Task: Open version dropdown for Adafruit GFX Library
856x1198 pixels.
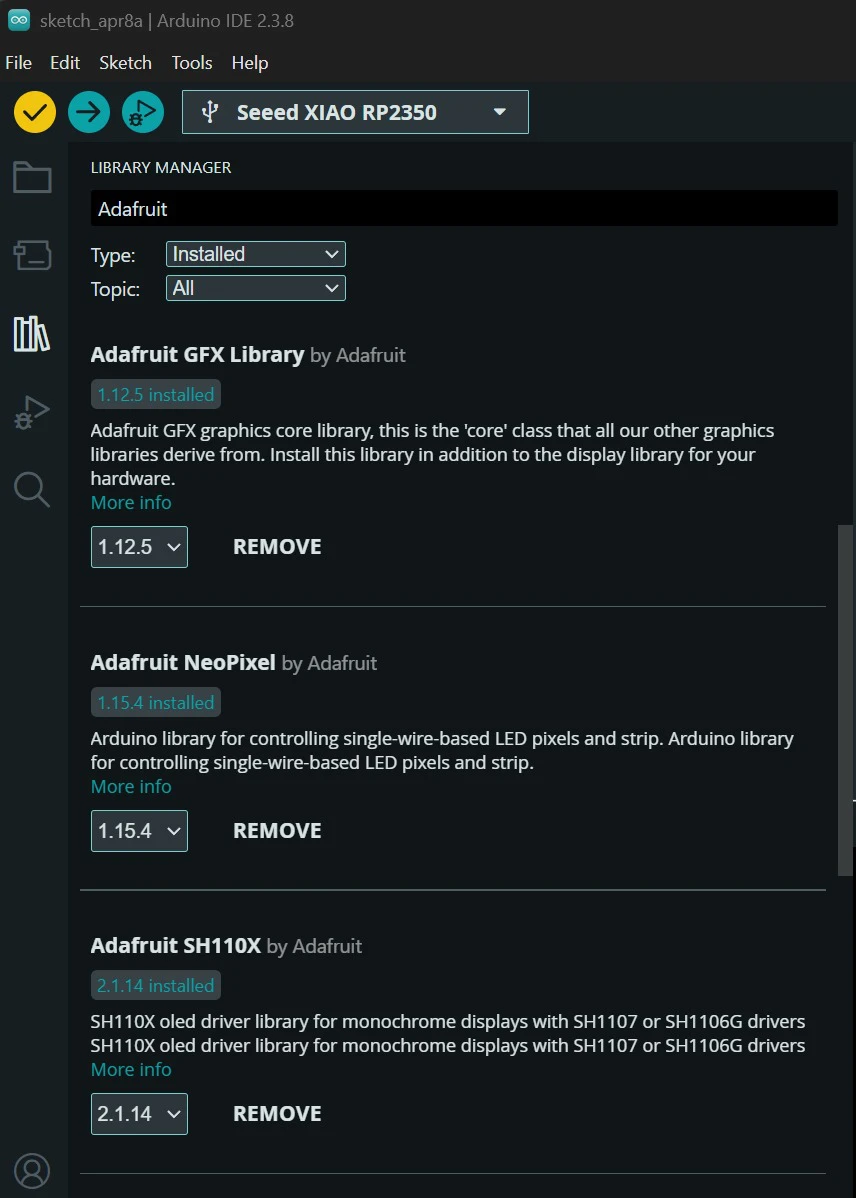Action: pyautogui.click(x=139, y=547)
